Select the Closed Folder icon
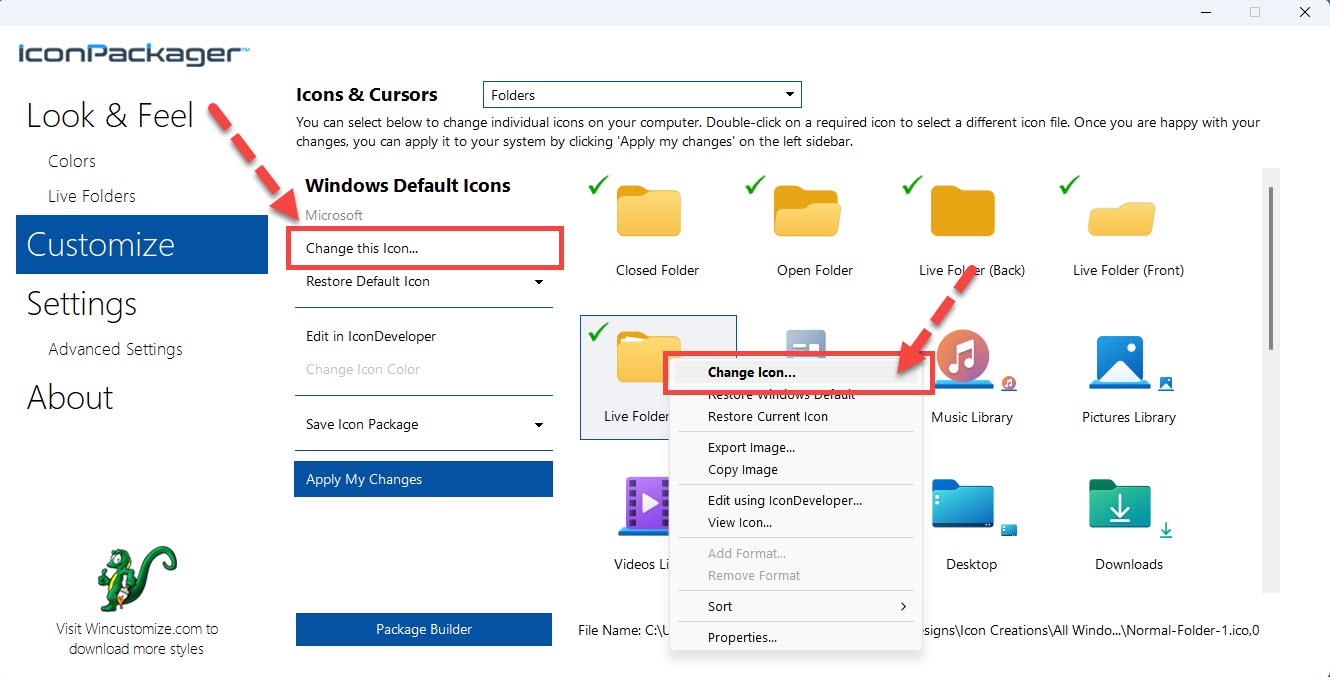This screenshot has width=1330, height=677. coord(649,211)
